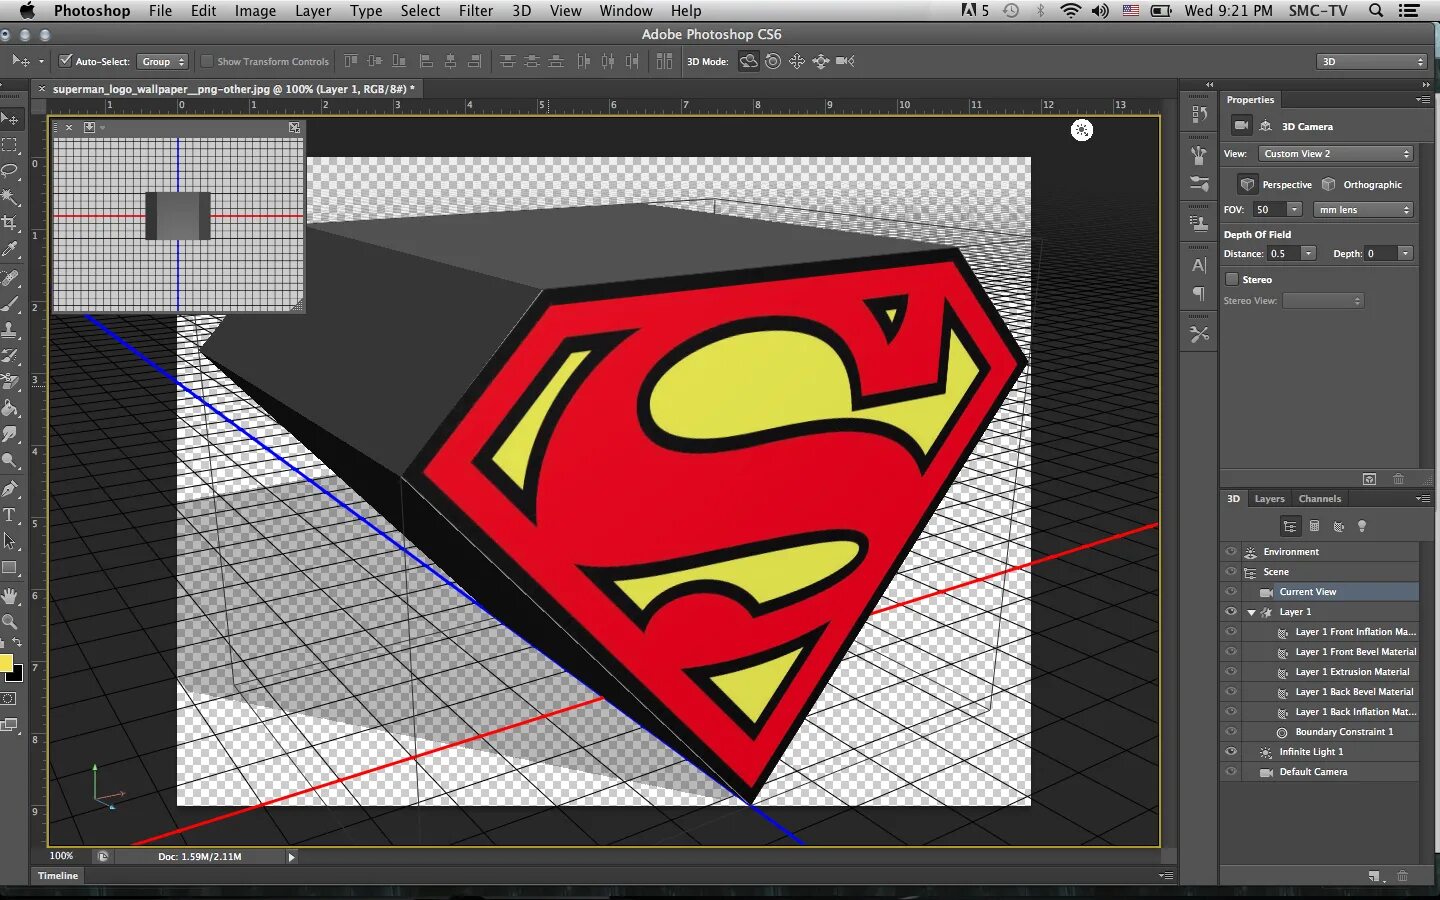Open Spotlight search in menu bar
The image size is (1440, 900).
1376,11
